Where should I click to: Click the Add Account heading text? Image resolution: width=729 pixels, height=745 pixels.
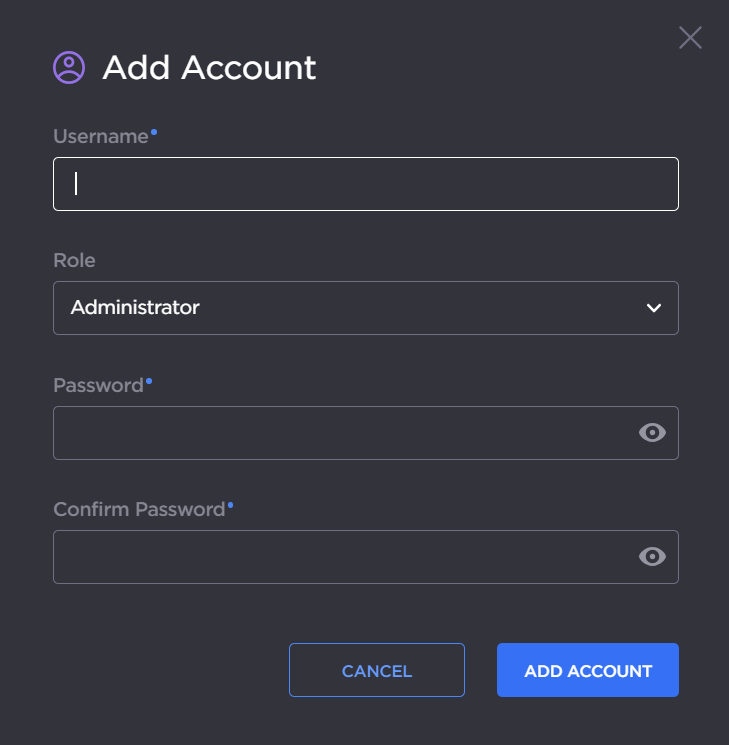[x=209, y=68]
